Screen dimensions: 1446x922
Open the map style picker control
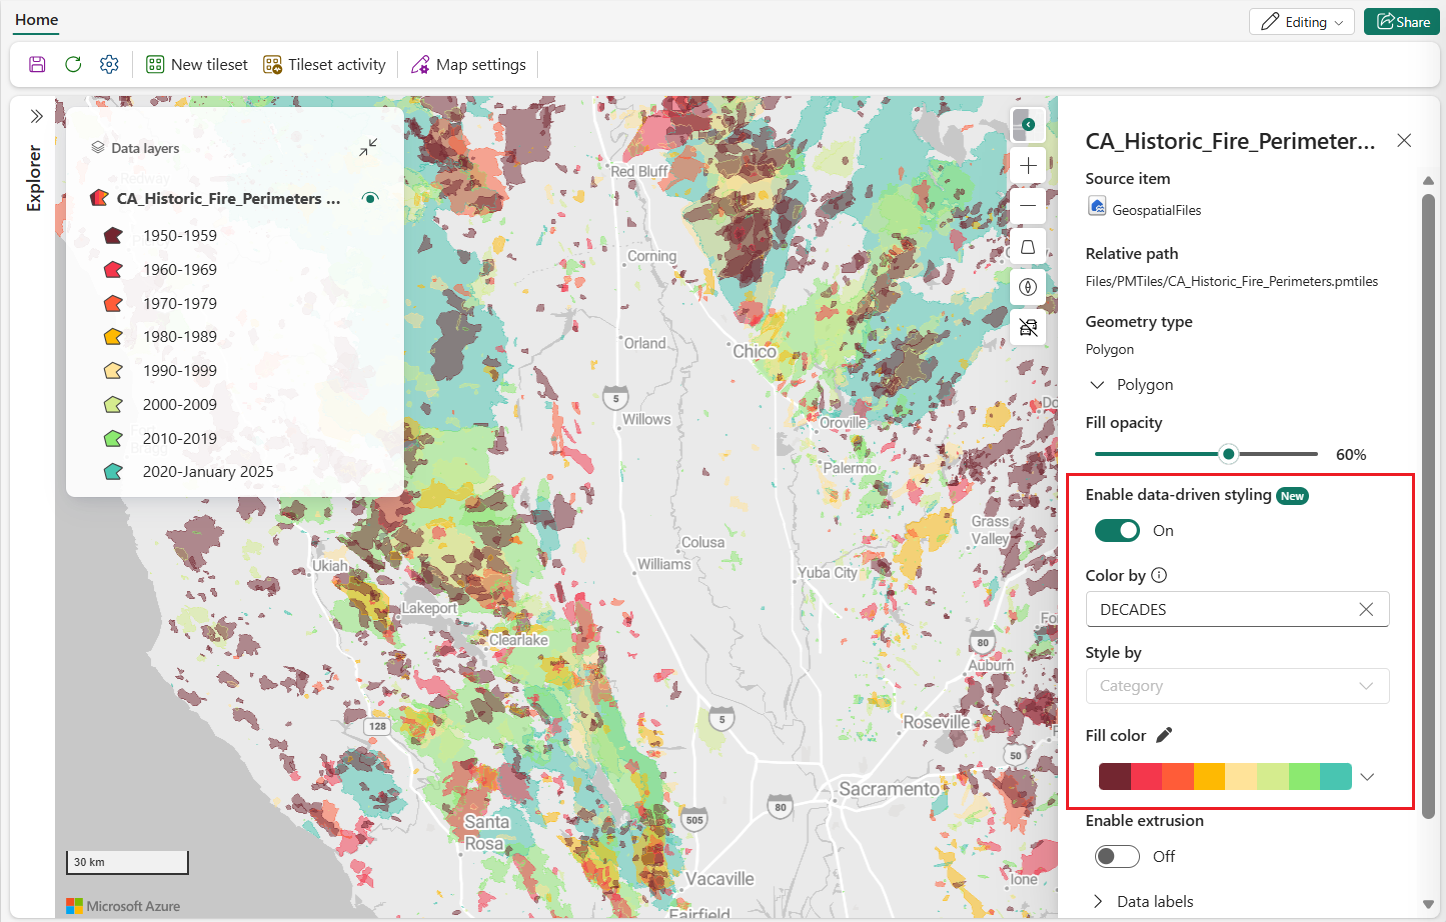coord(1028,125)
